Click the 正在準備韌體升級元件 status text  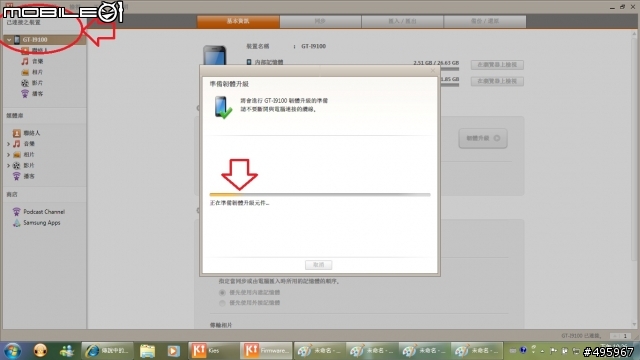click(x=239, y=203)
